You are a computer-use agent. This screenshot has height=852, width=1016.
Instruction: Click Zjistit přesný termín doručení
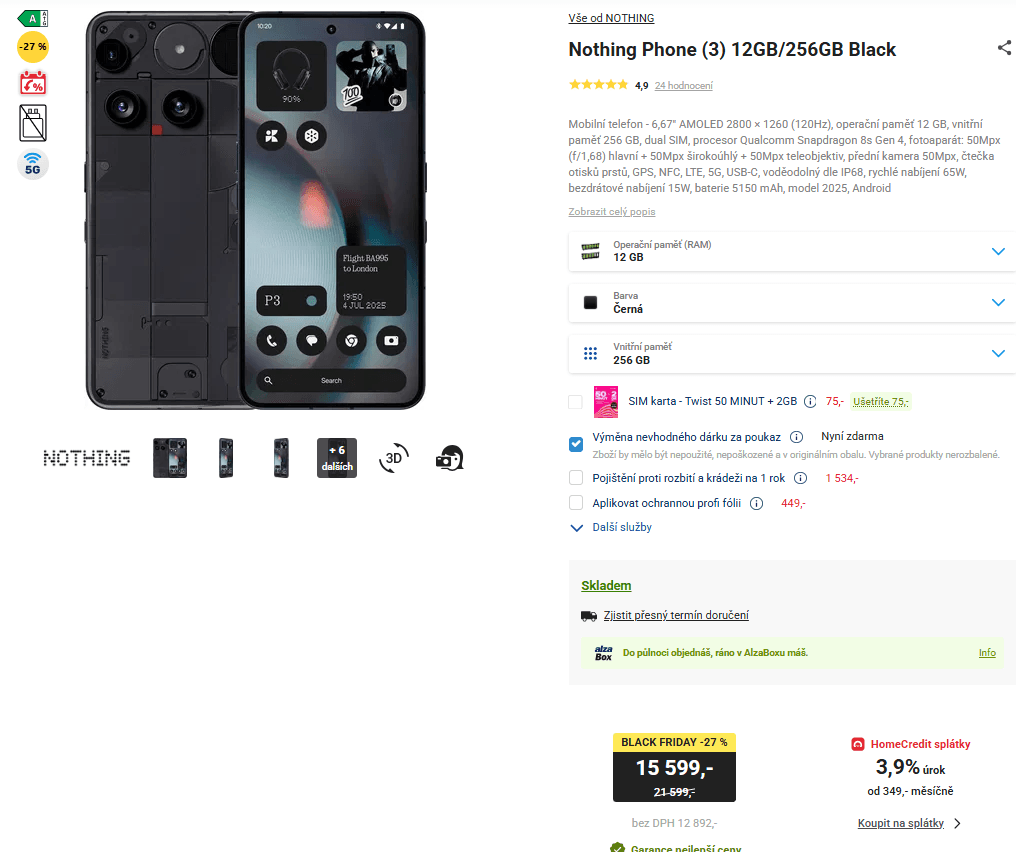click(676, 616)
